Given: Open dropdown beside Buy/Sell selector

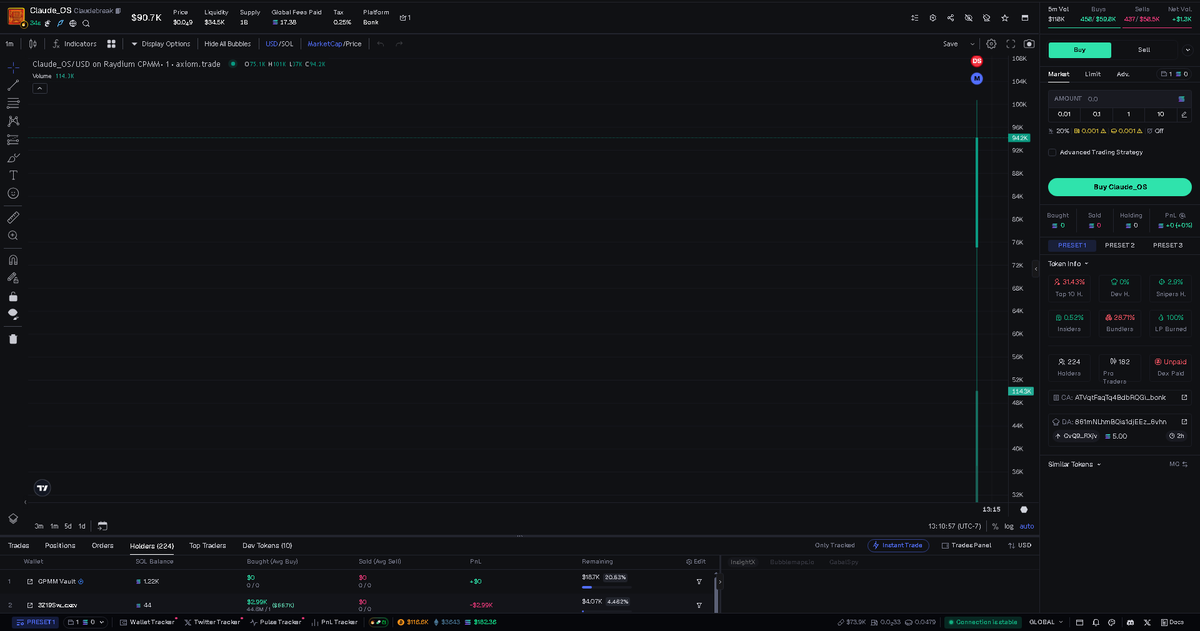Looking at the screenshot, I should (1187, 50).
